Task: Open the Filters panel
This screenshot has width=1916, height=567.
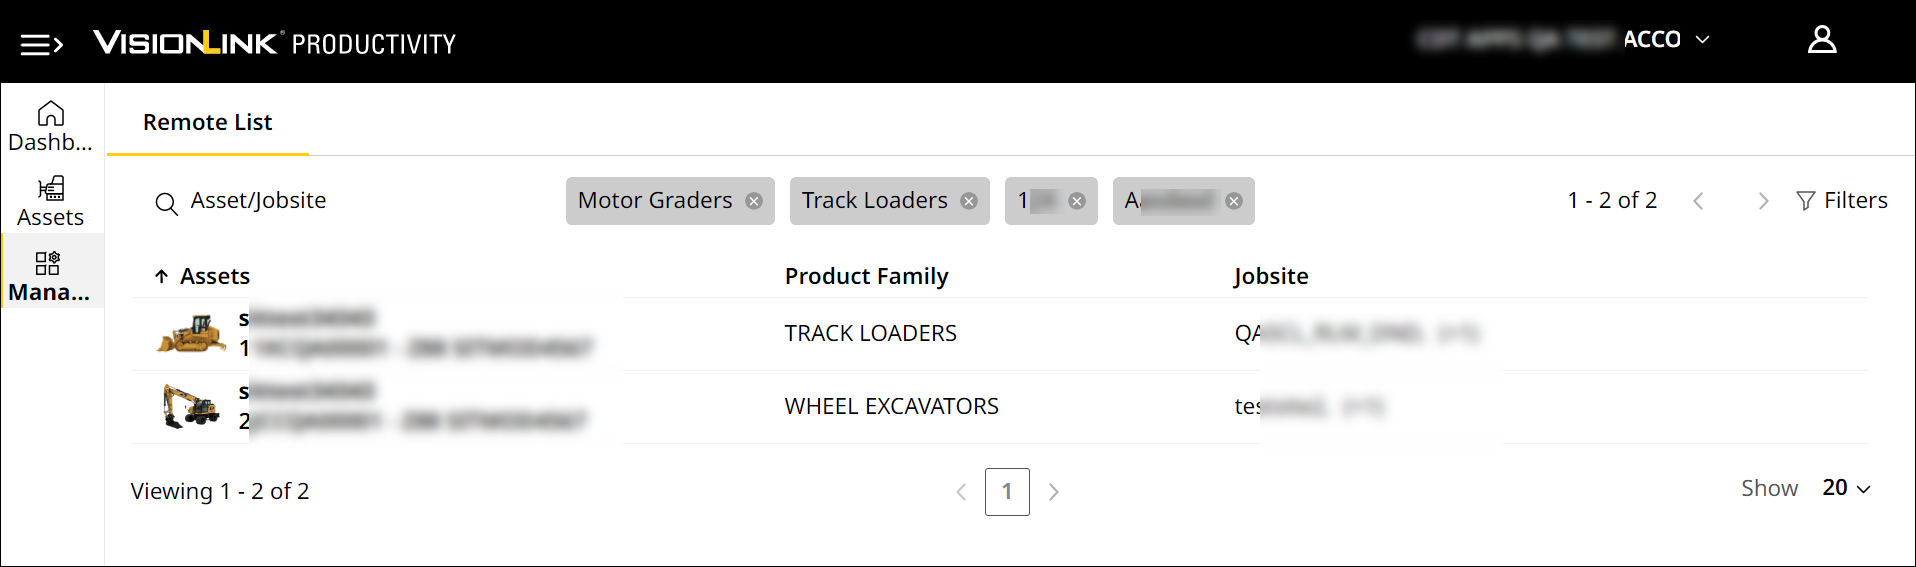Action: point(1841,201)
